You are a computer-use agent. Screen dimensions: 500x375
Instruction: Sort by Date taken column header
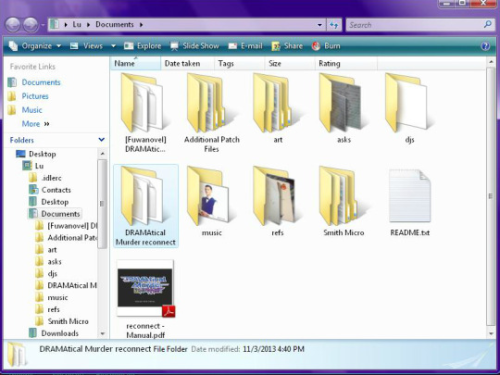[187, 63]
